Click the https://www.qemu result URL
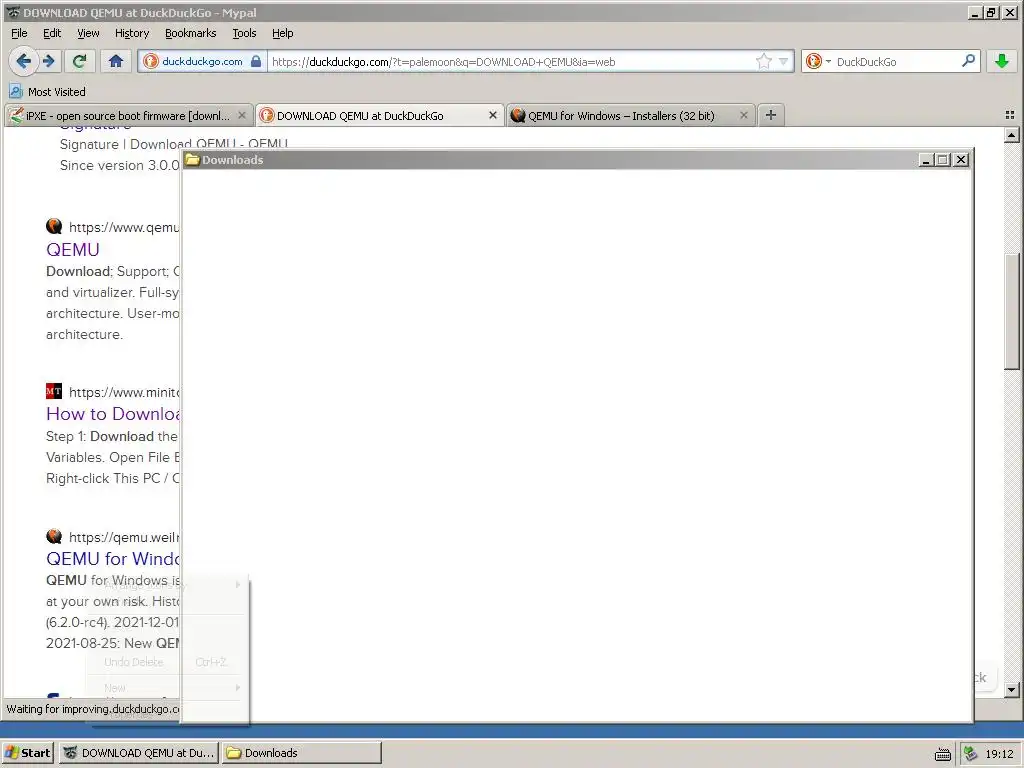1024x768 pixels. (124, 227)
